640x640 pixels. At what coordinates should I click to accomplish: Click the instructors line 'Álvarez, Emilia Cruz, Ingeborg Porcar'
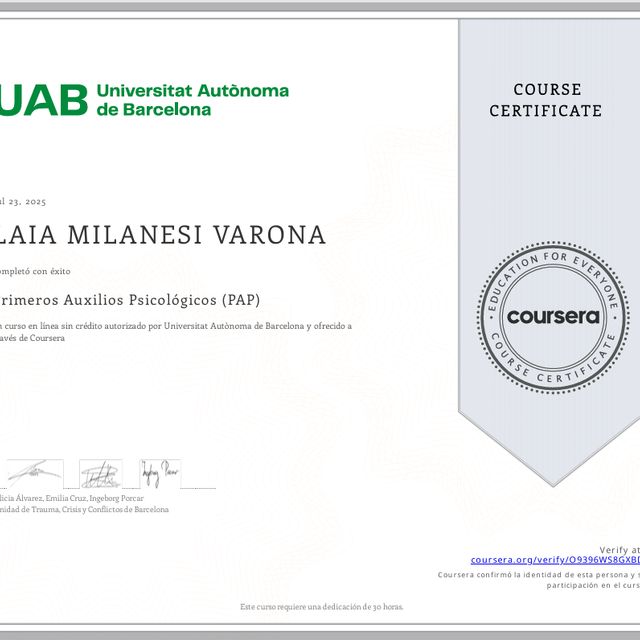tap(80, 498)
